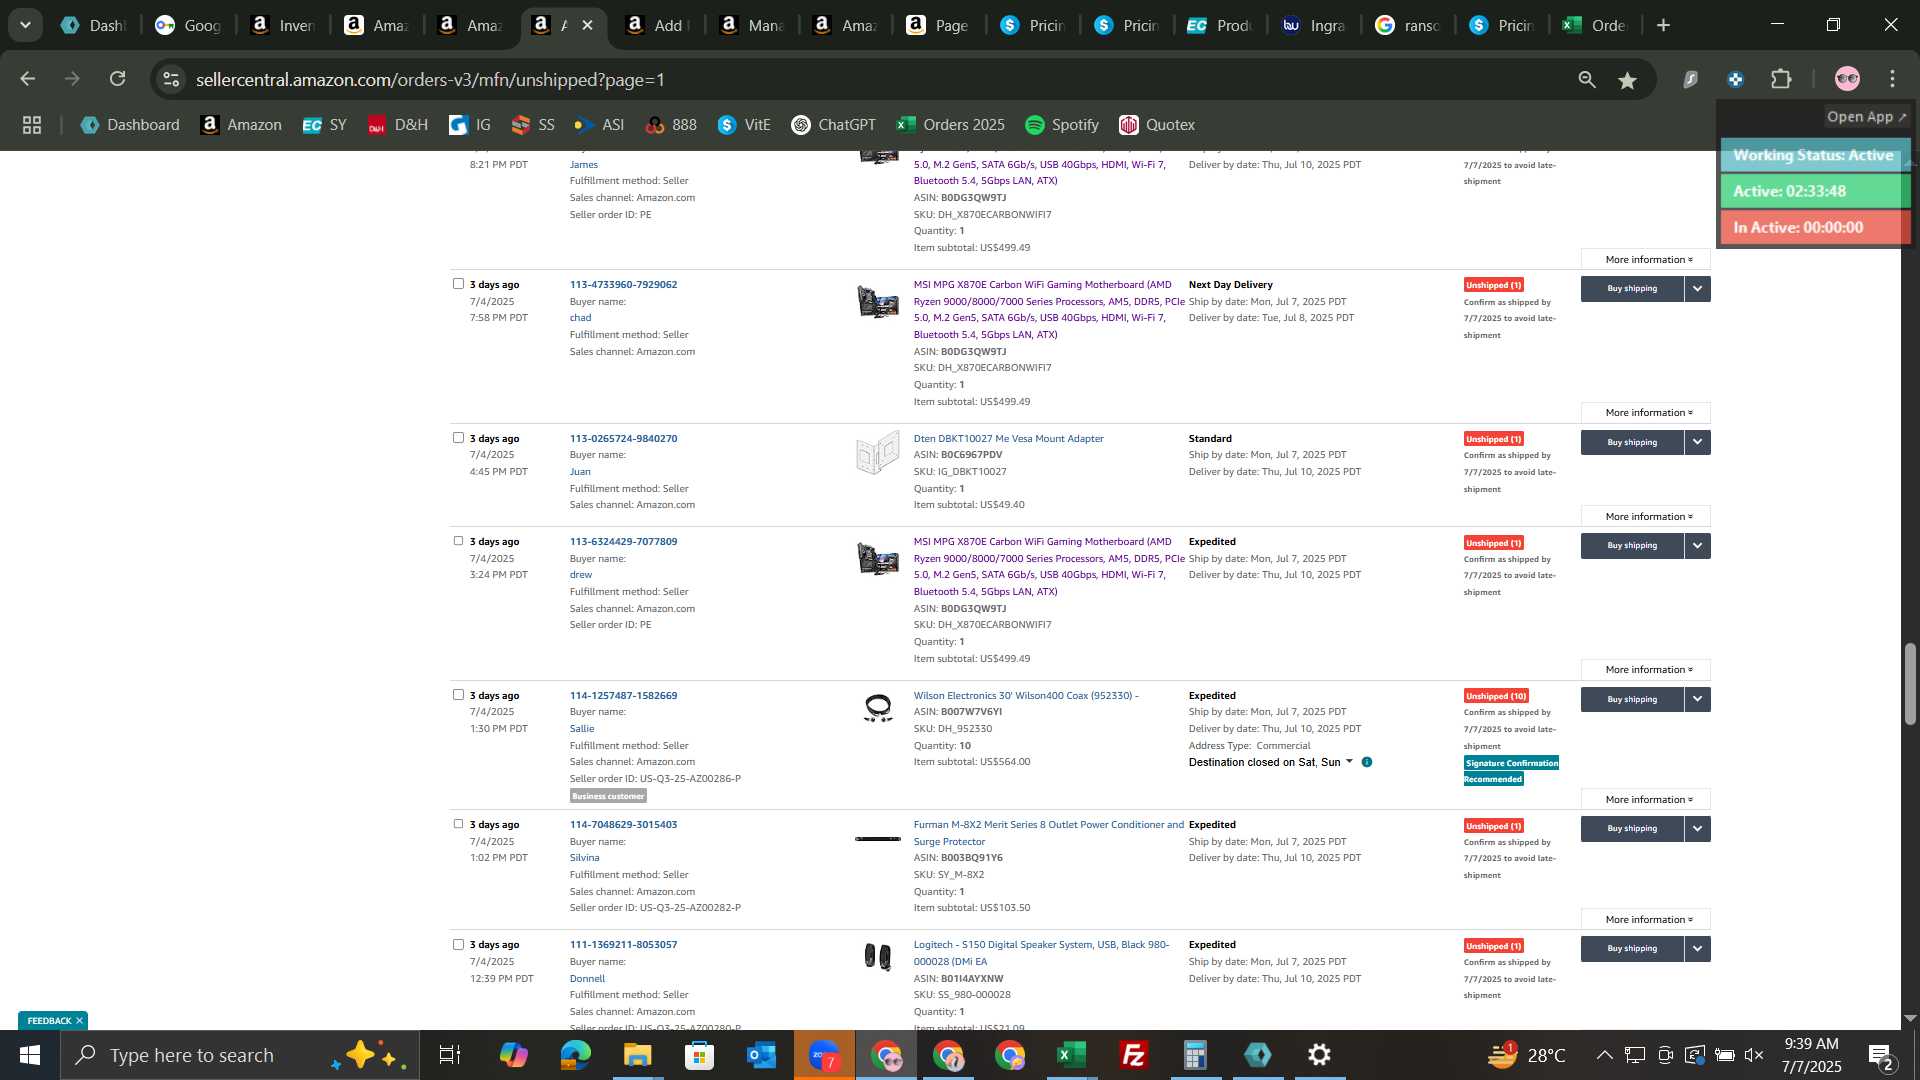Open the Orders 2025 bookmark
Image resolution: width=1920 pixels, height=1080 pixels.
tap(951, 125)
